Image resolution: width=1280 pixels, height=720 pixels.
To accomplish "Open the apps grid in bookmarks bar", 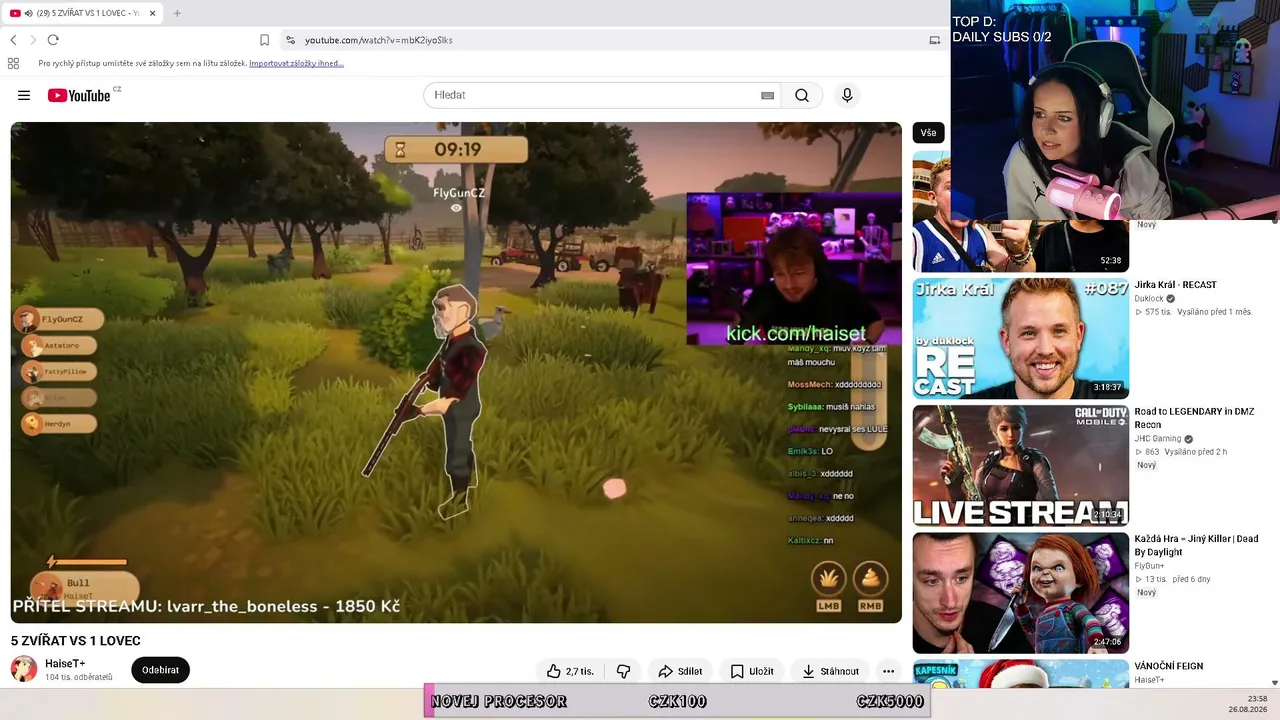I will [13, 63].
